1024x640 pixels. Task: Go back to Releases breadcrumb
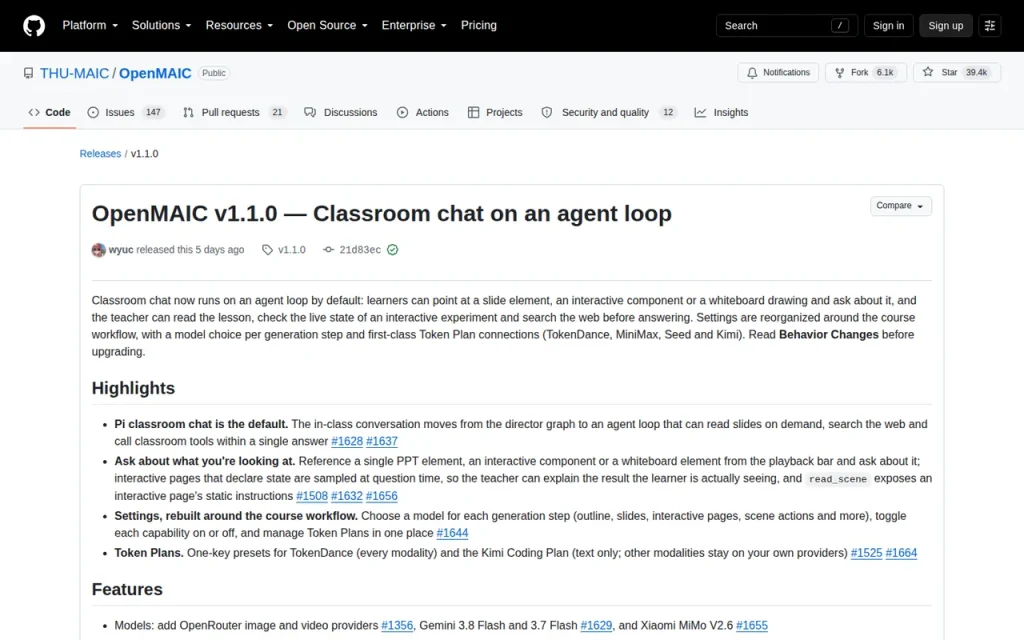point(100,153)
